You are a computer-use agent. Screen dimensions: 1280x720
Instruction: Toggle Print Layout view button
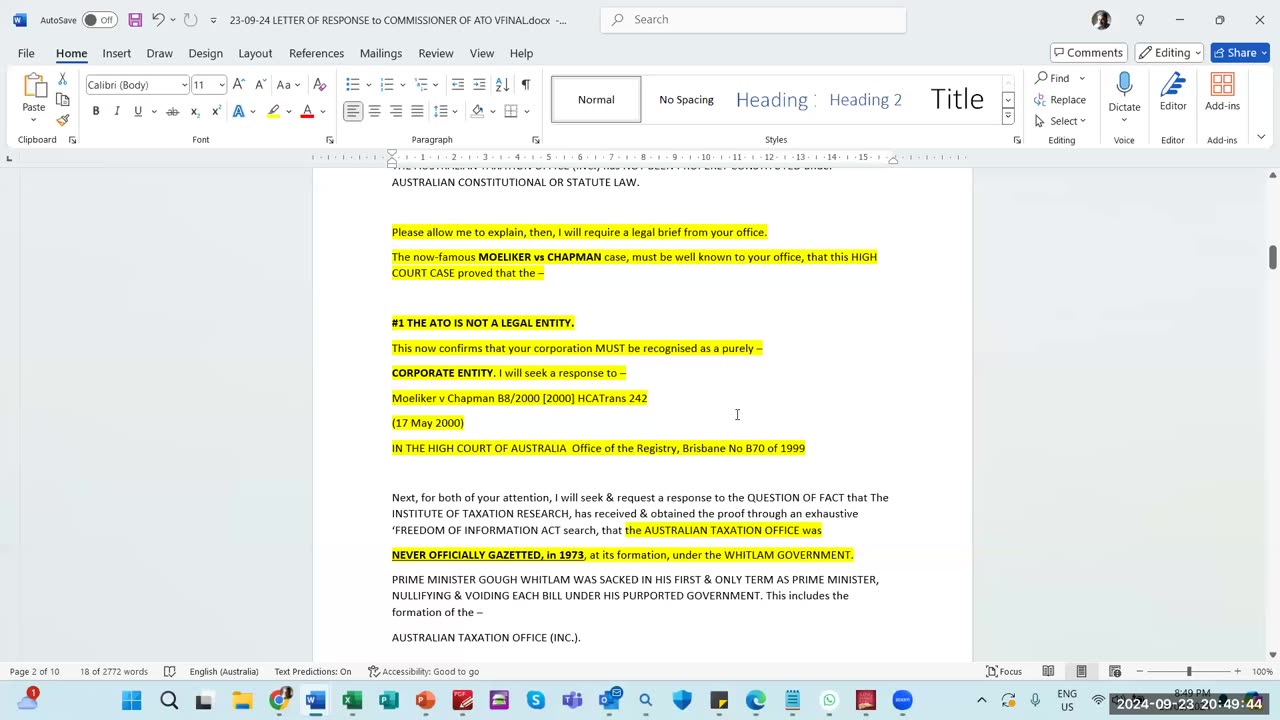(x=1081, y=671)
